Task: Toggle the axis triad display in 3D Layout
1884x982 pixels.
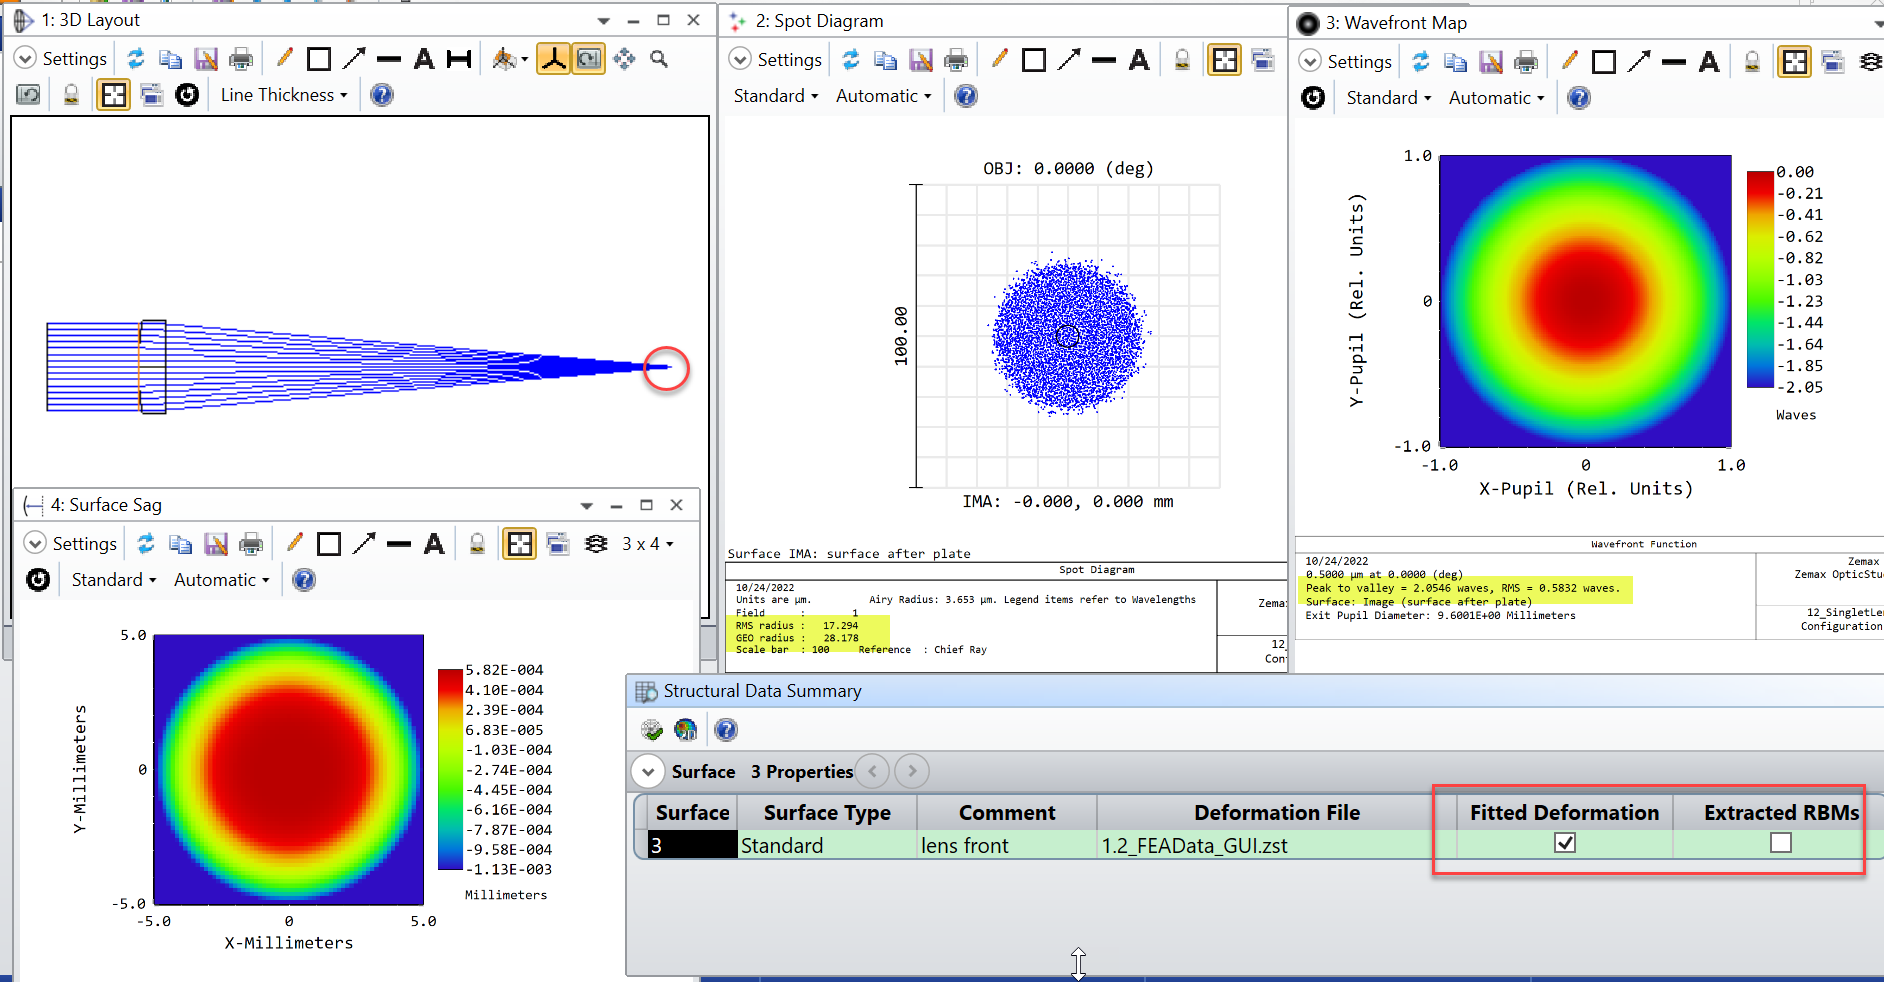Action: tap(553, 59)
